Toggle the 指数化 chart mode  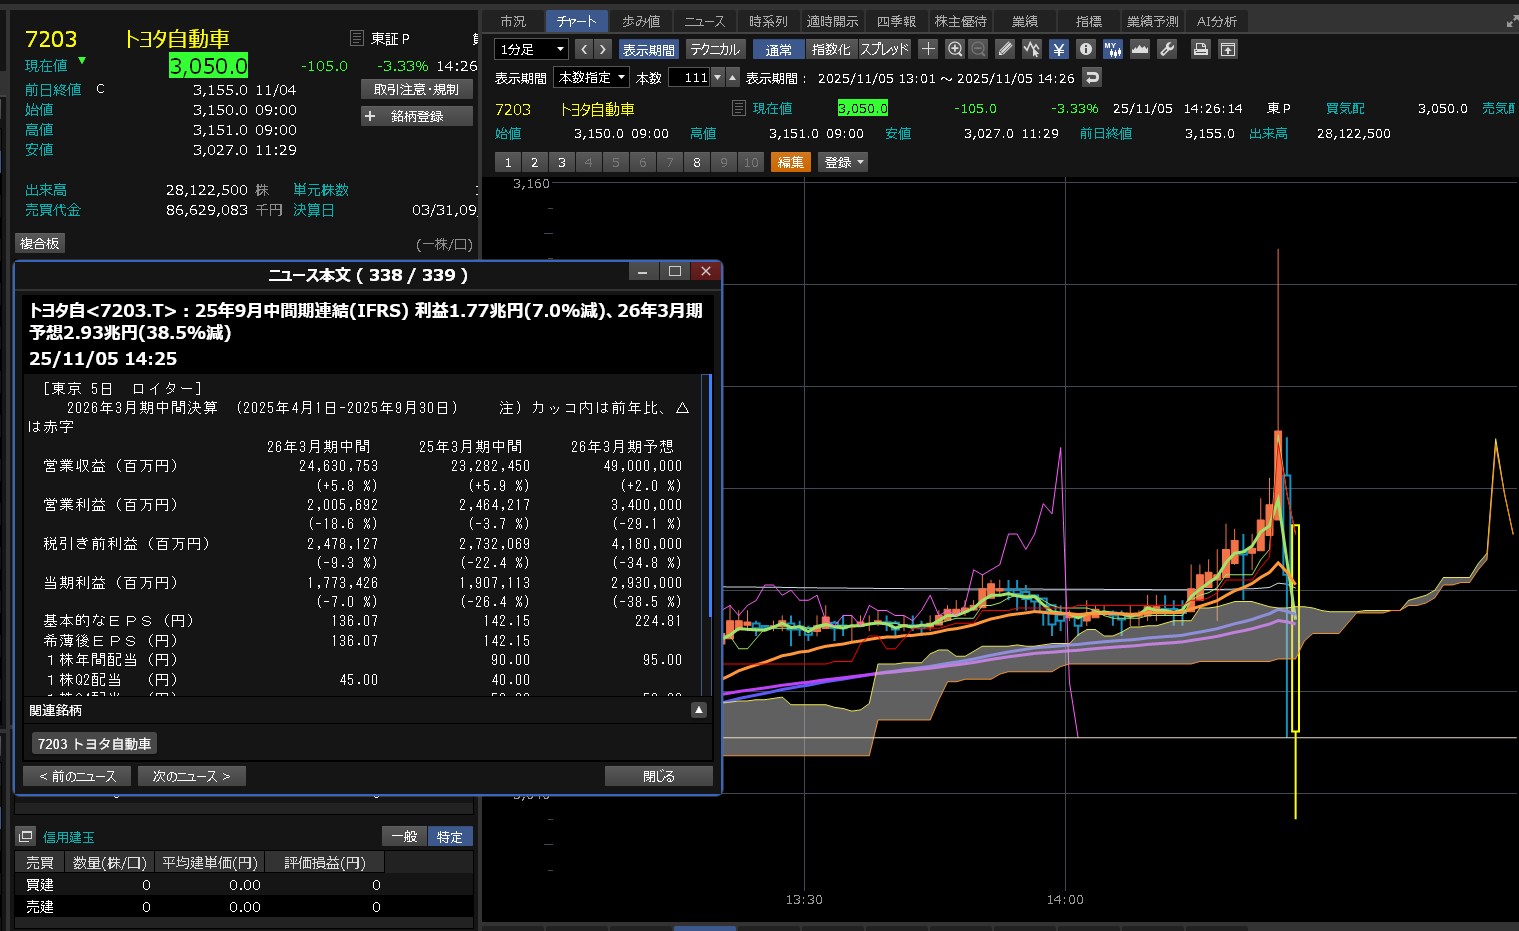tap(831, 49)
